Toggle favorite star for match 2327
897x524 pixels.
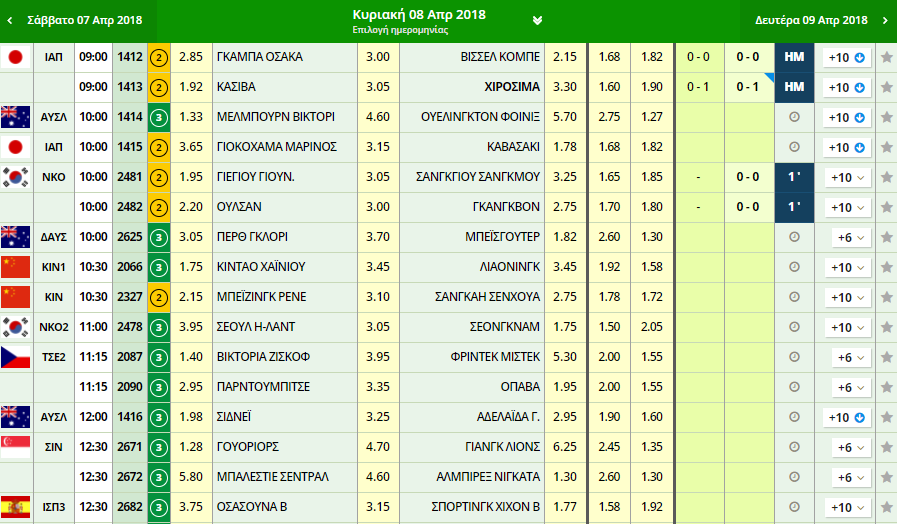(886, 297)
